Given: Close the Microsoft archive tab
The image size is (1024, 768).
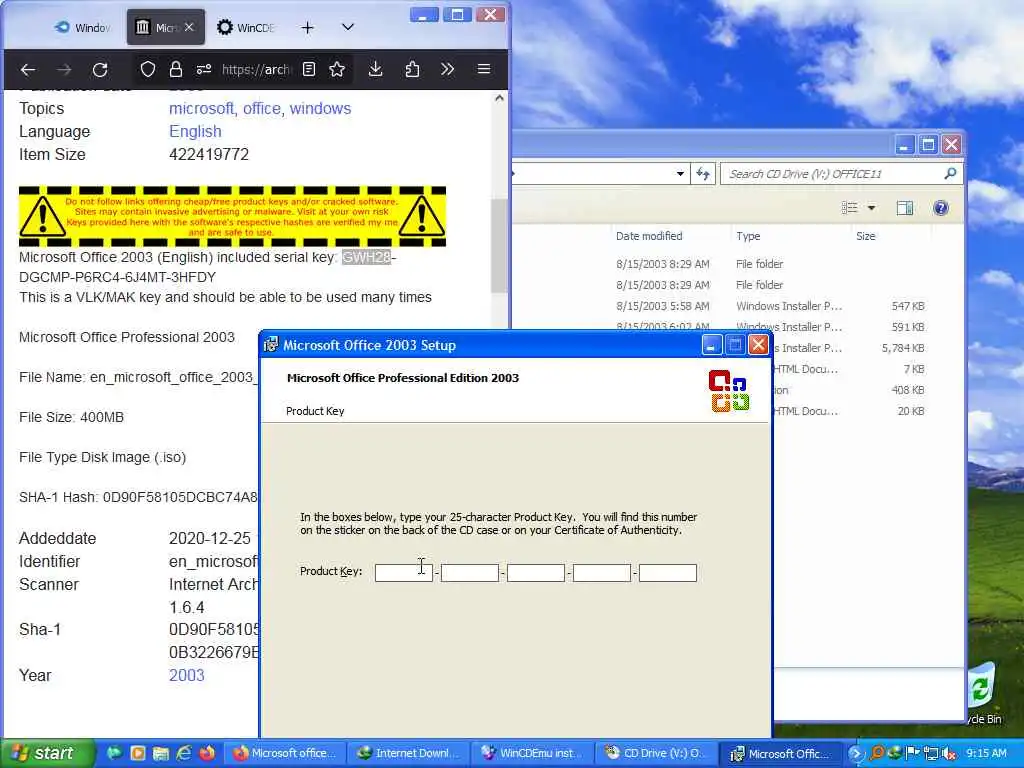Looking at the screenshot, I should tap(189, 27).
